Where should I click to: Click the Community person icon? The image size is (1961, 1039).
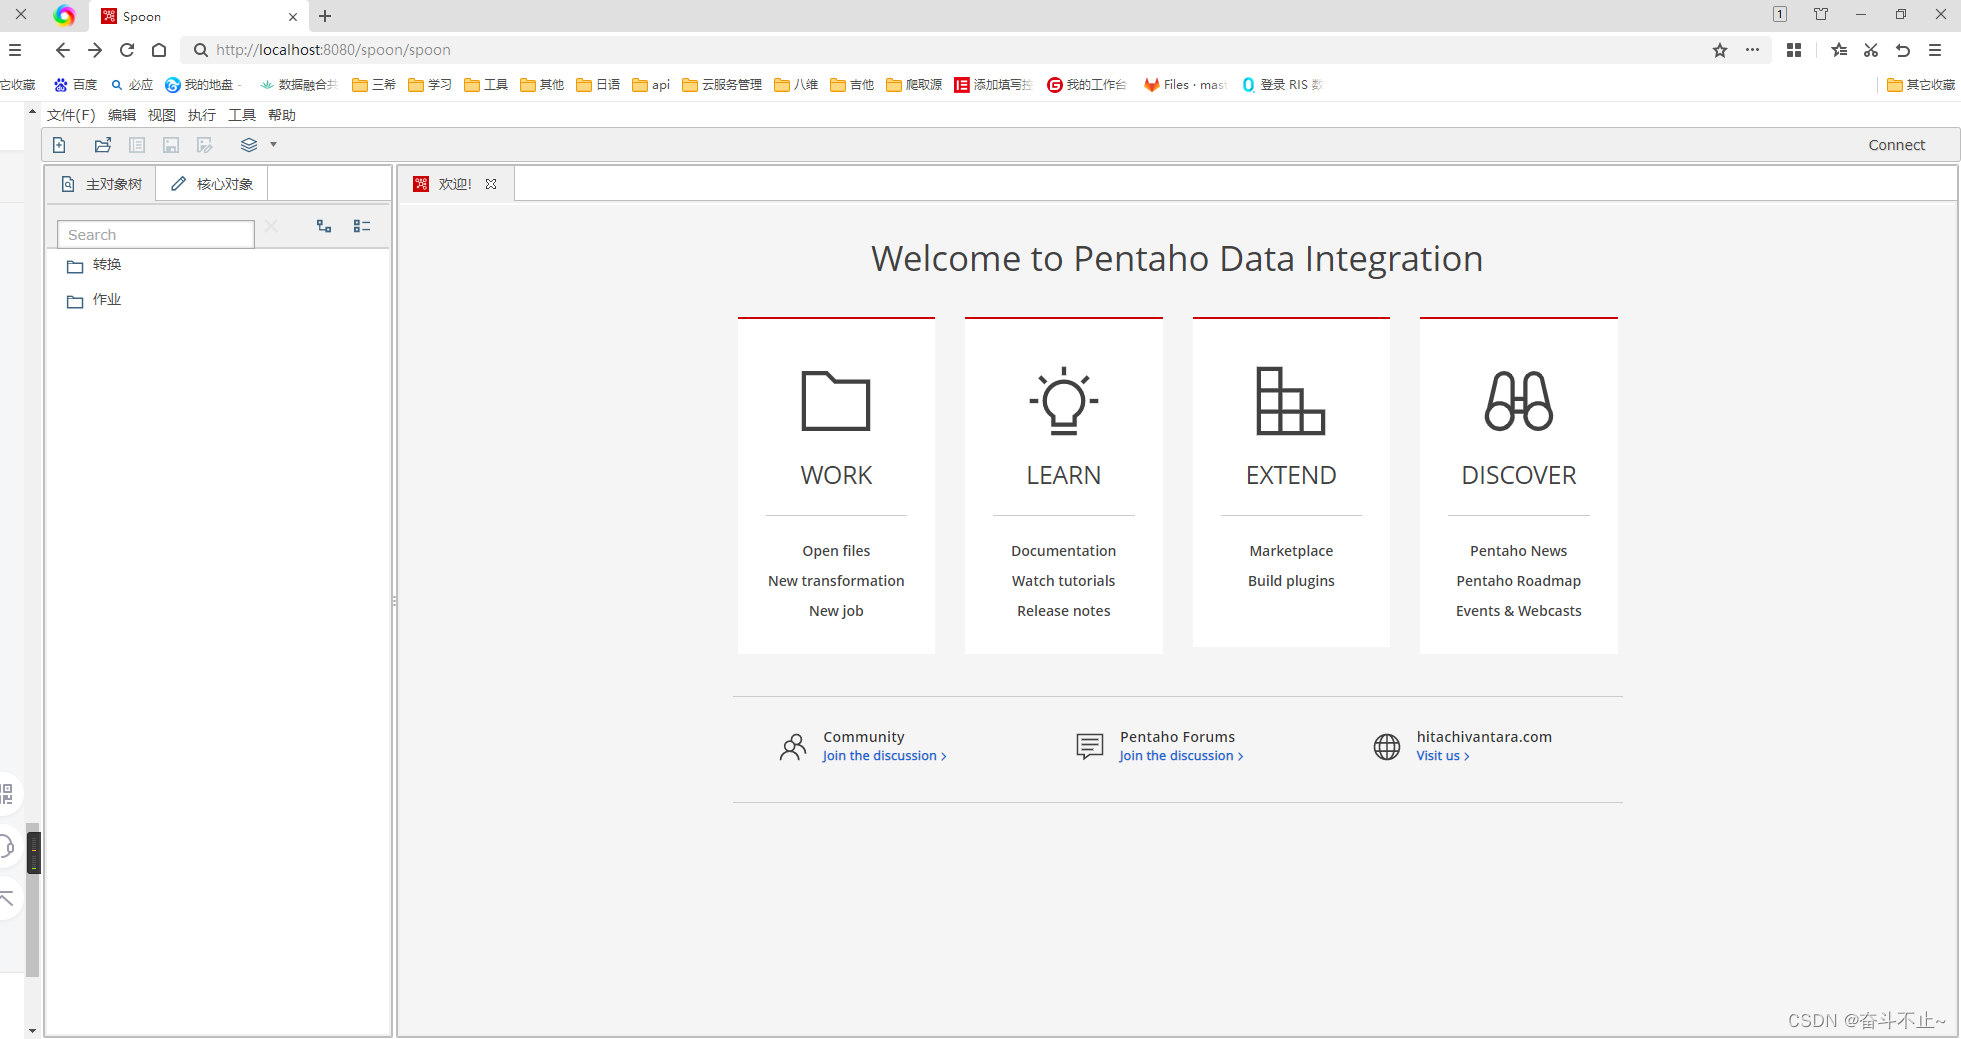(x=793, y=747)
